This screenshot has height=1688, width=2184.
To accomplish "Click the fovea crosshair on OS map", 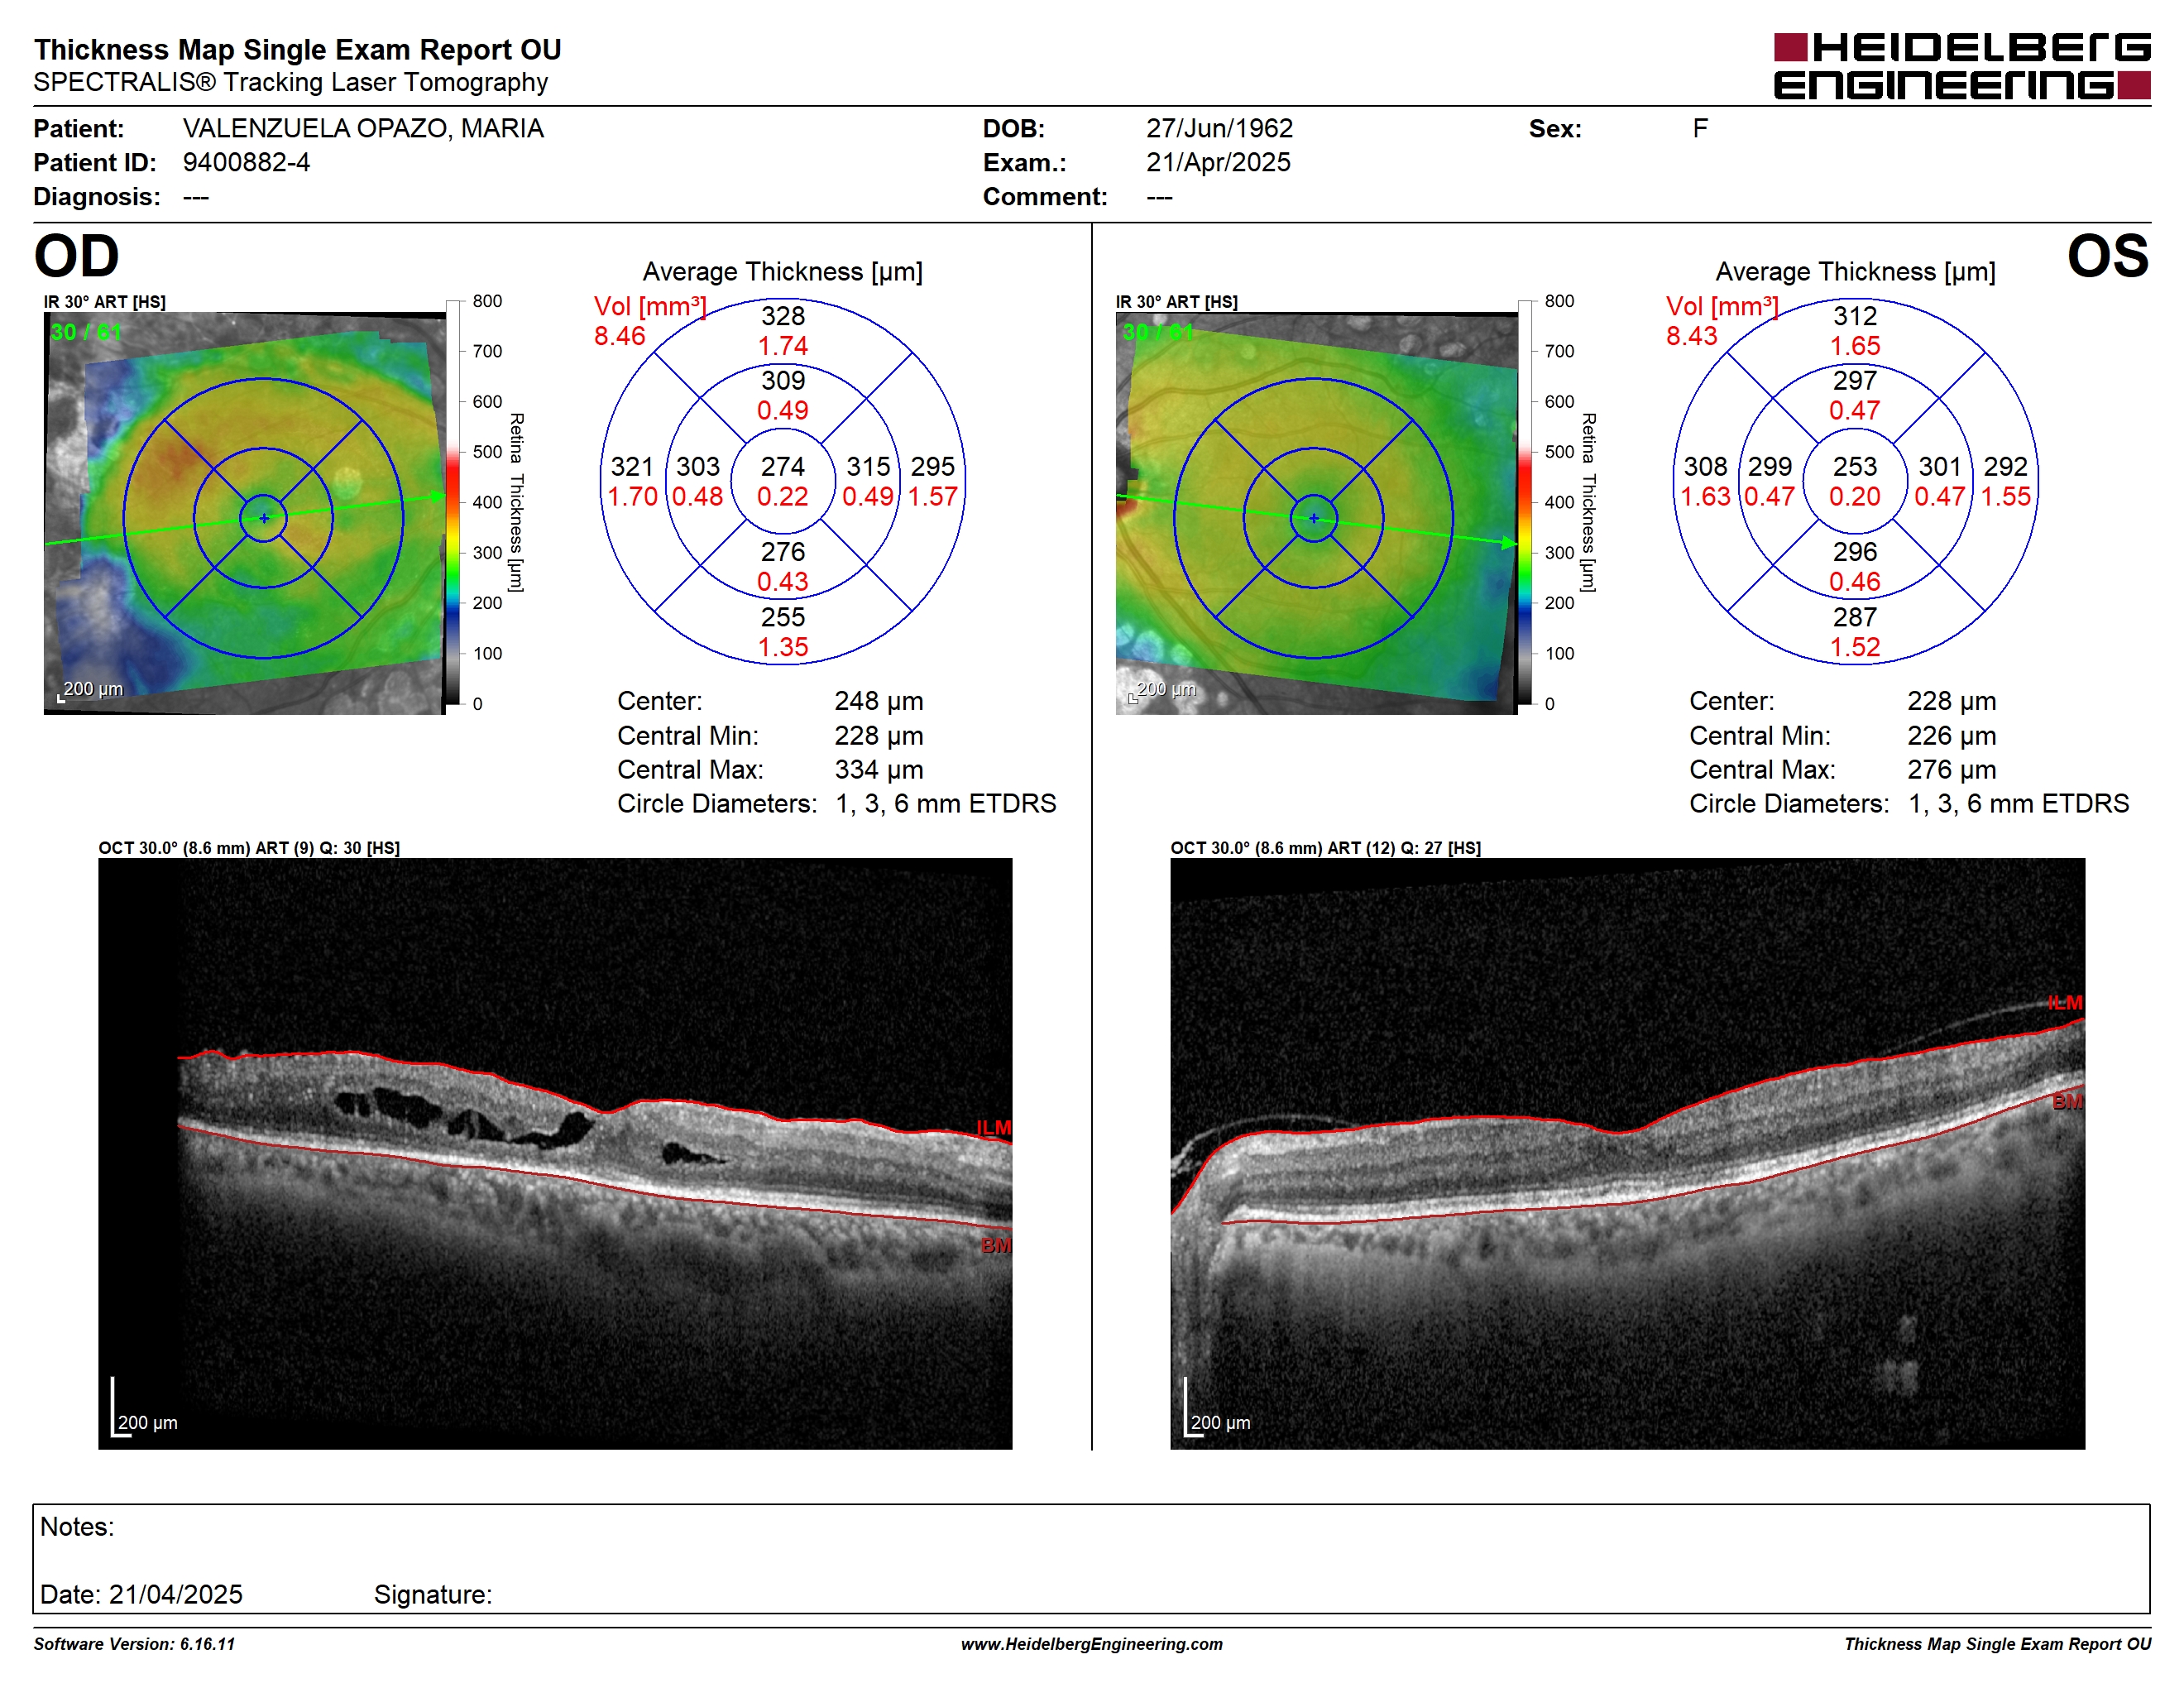I will point(1314,518).
